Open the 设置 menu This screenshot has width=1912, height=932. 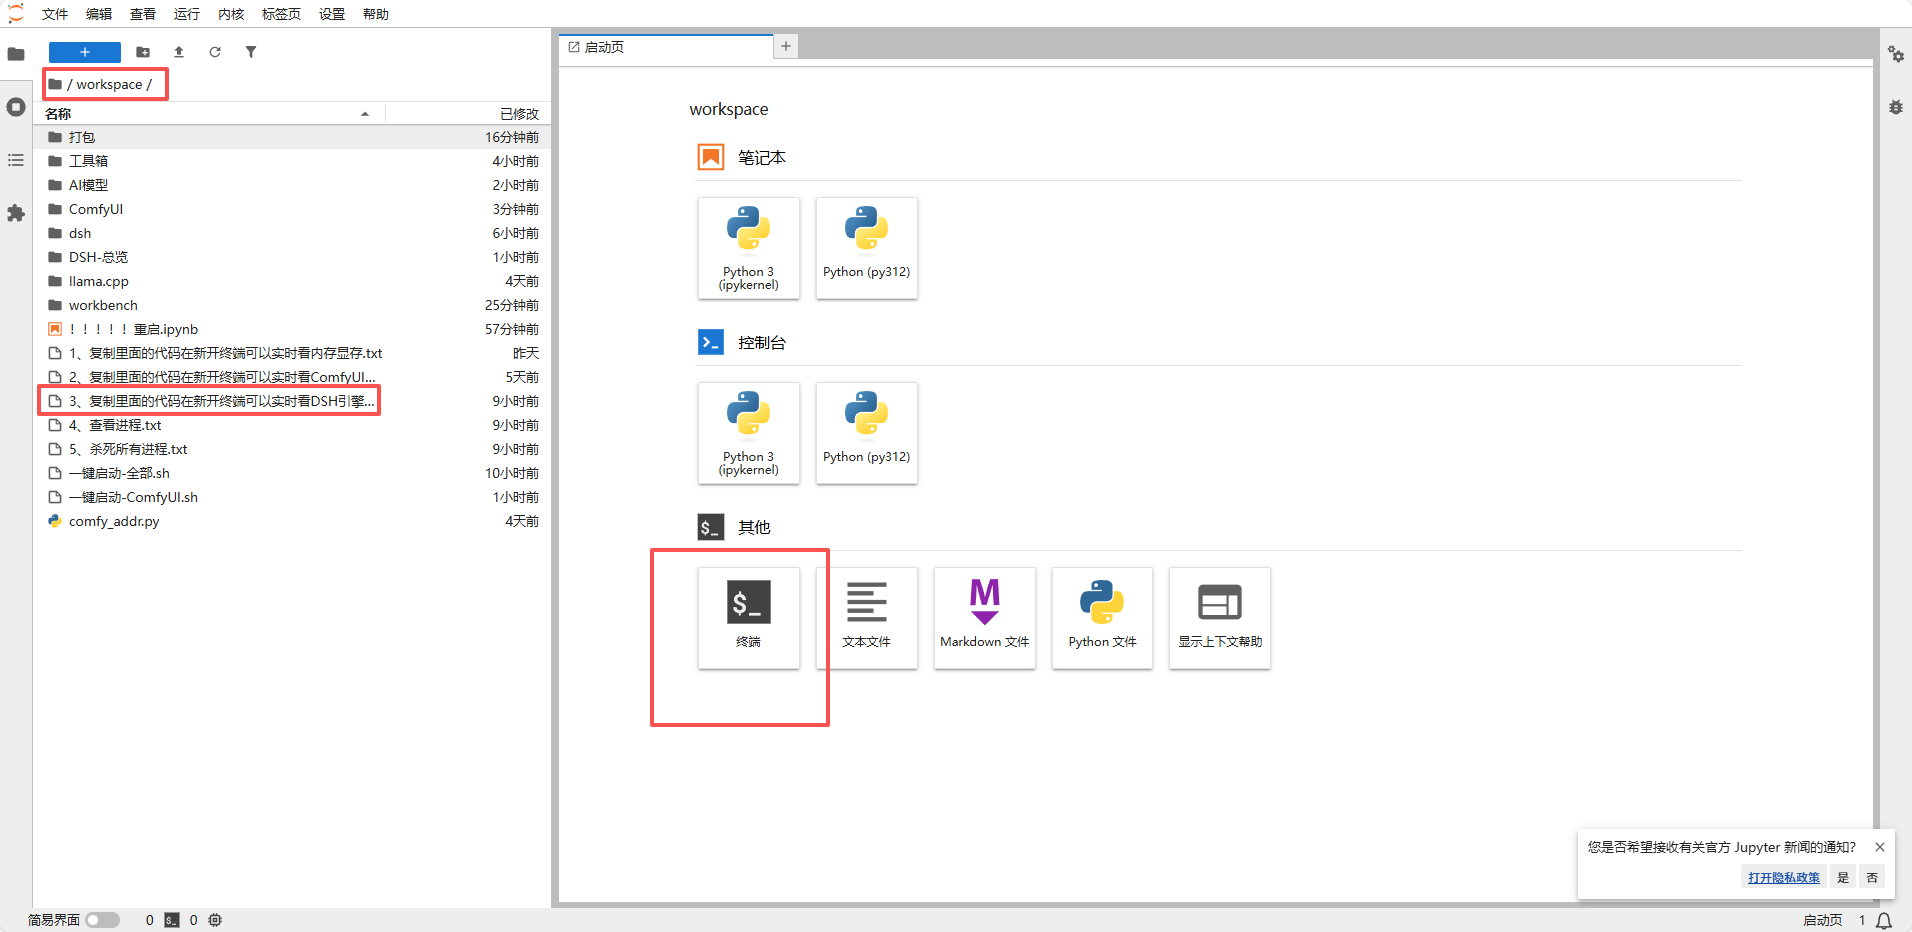pyautogui.click(x=332, y=14)
